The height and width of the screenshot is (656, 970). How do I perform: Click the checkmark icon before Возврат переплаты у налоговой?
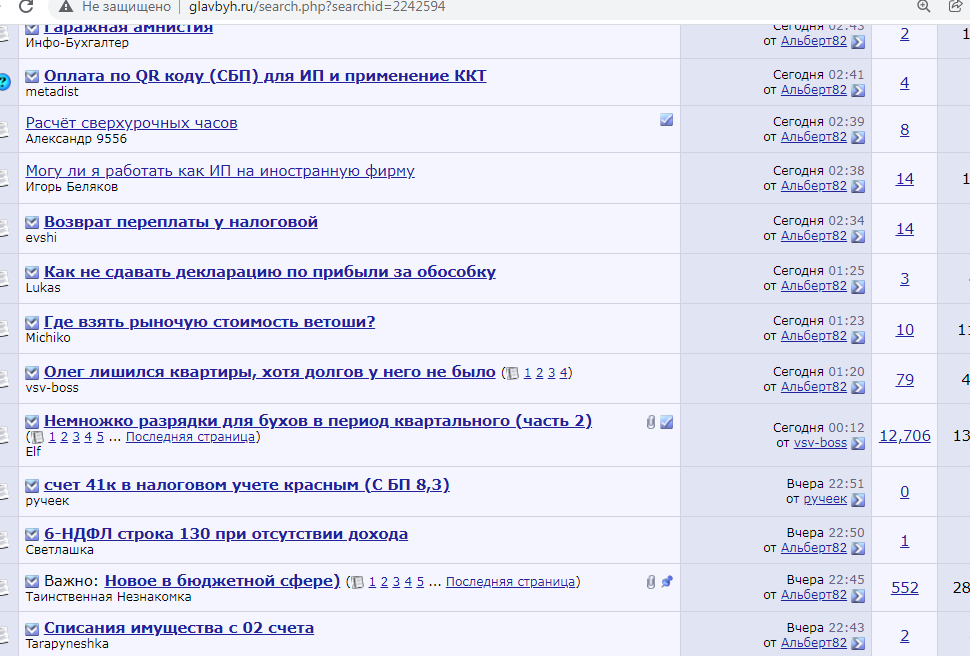(32, 222)
